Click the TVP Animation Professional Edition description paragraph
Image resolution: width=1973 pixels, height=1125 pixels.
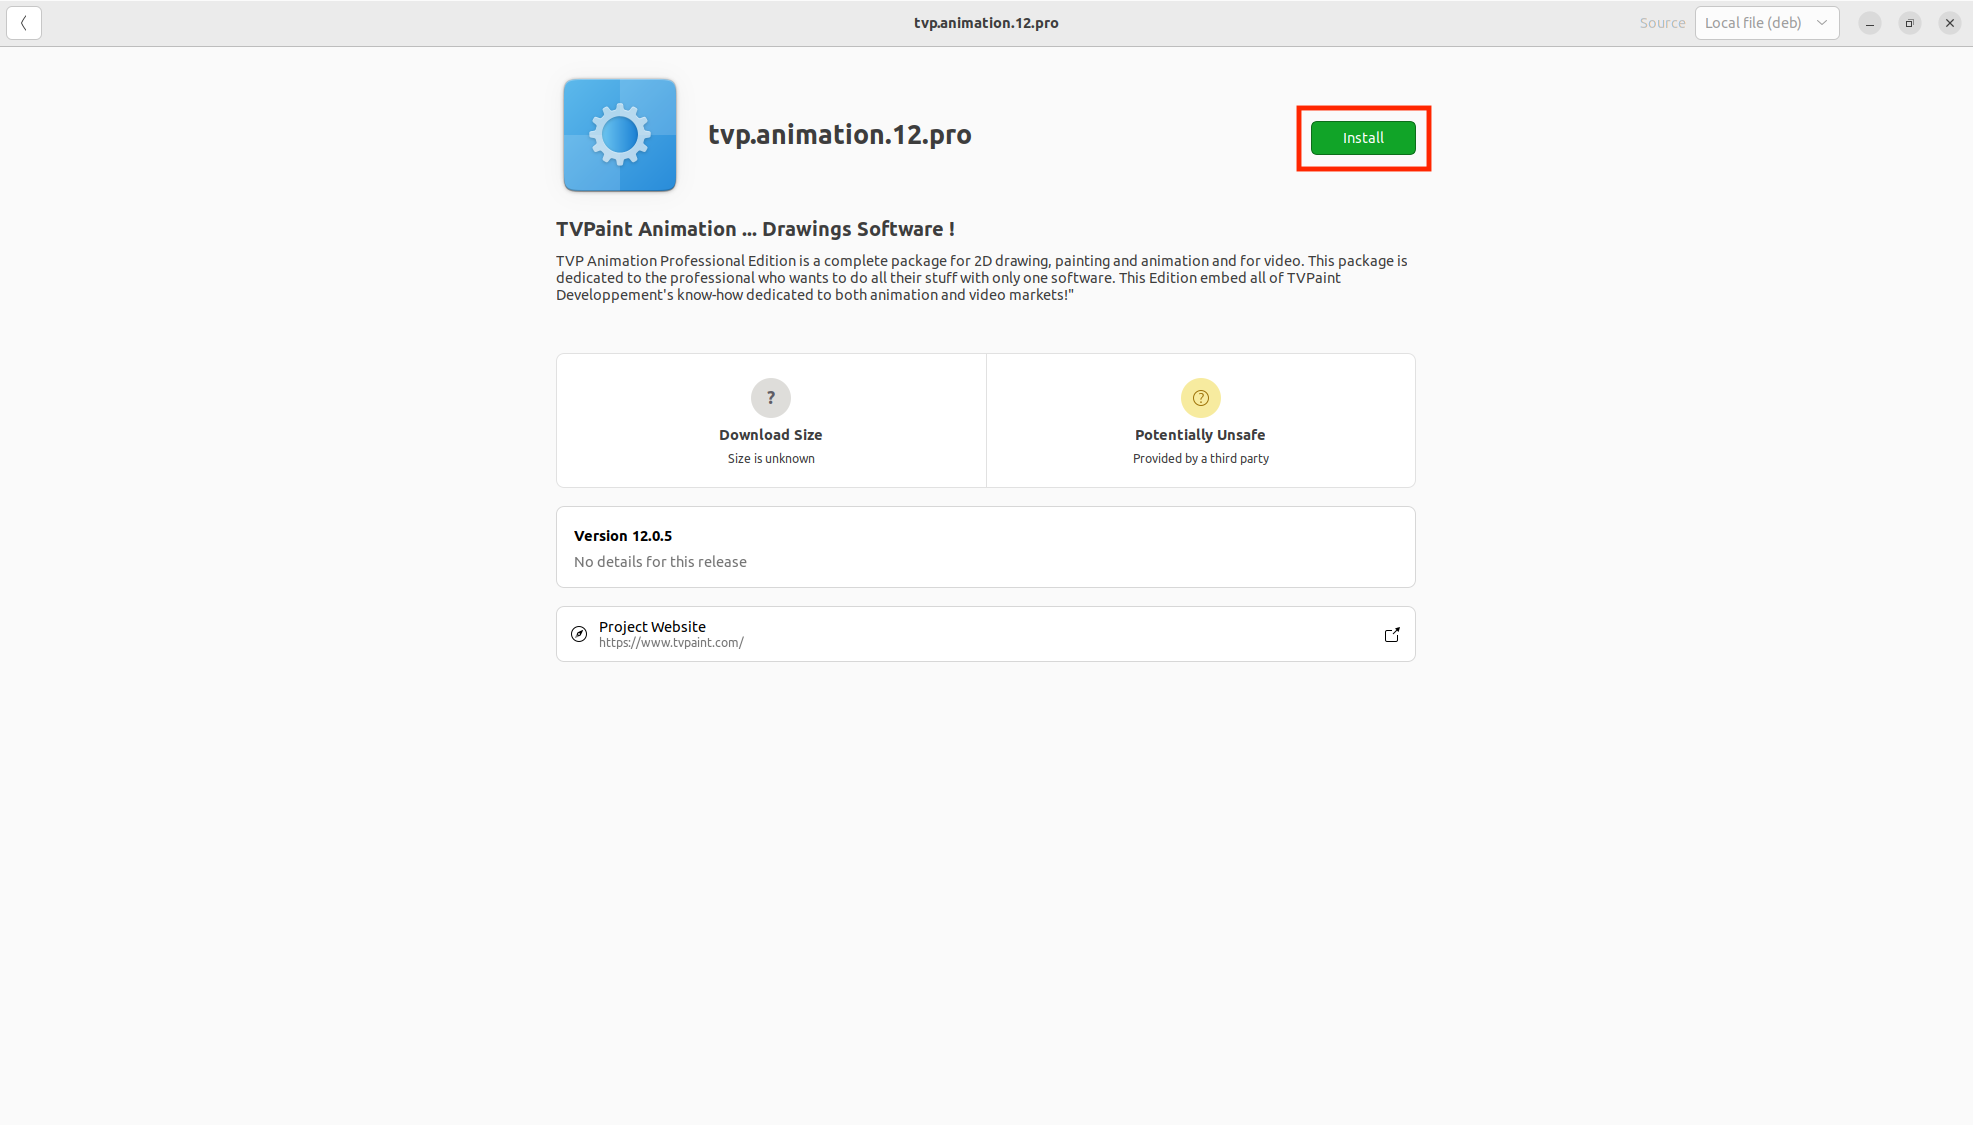click(x=982, y=278)
